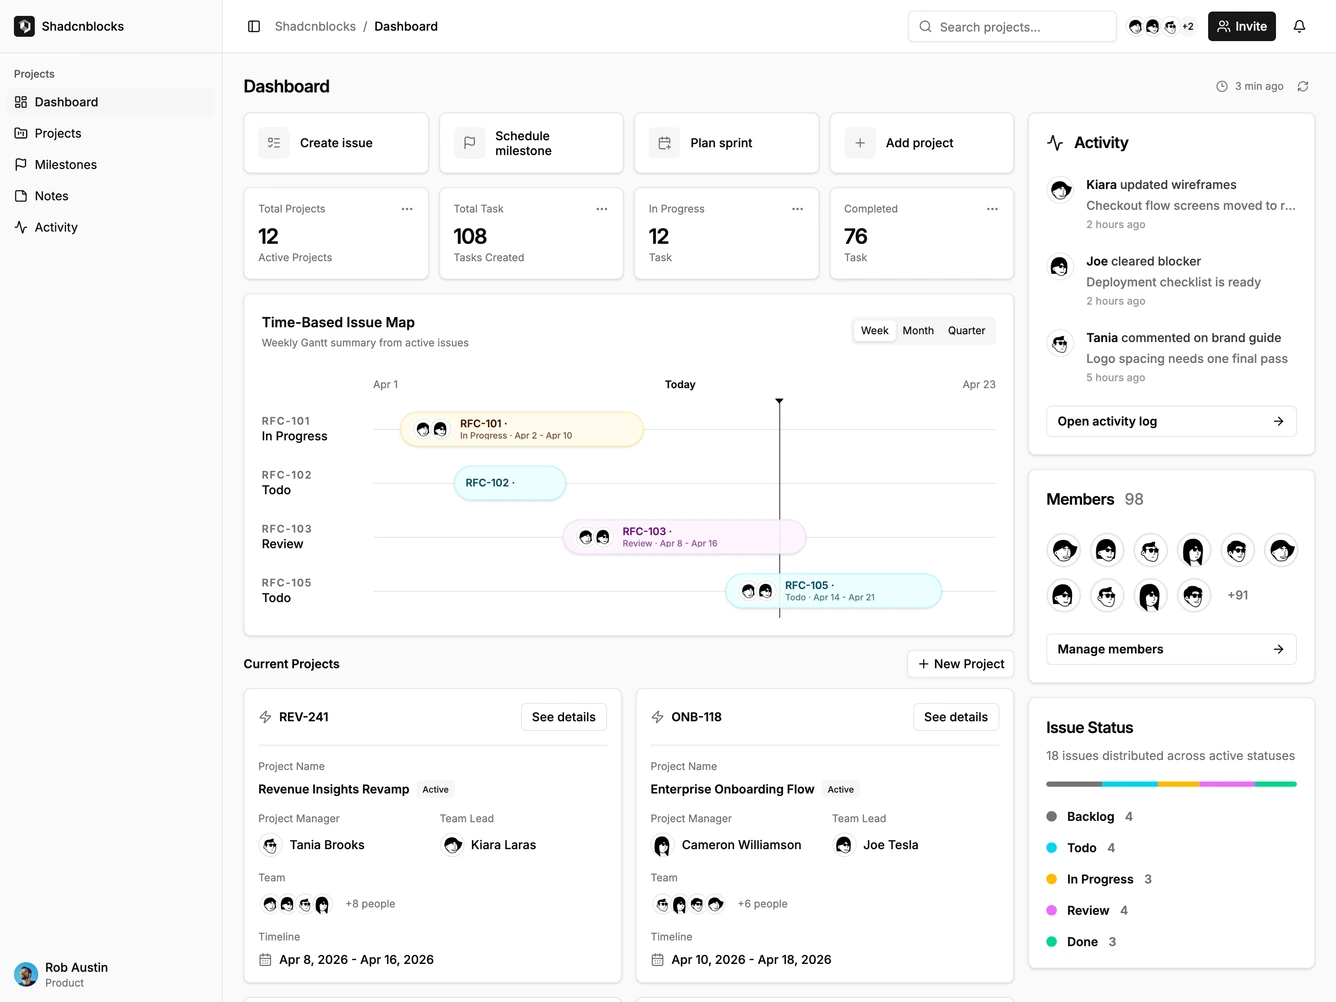This screenshot has width=1336, height=1002.
Task: Open the In Progress card options menu
Action: 797,209
